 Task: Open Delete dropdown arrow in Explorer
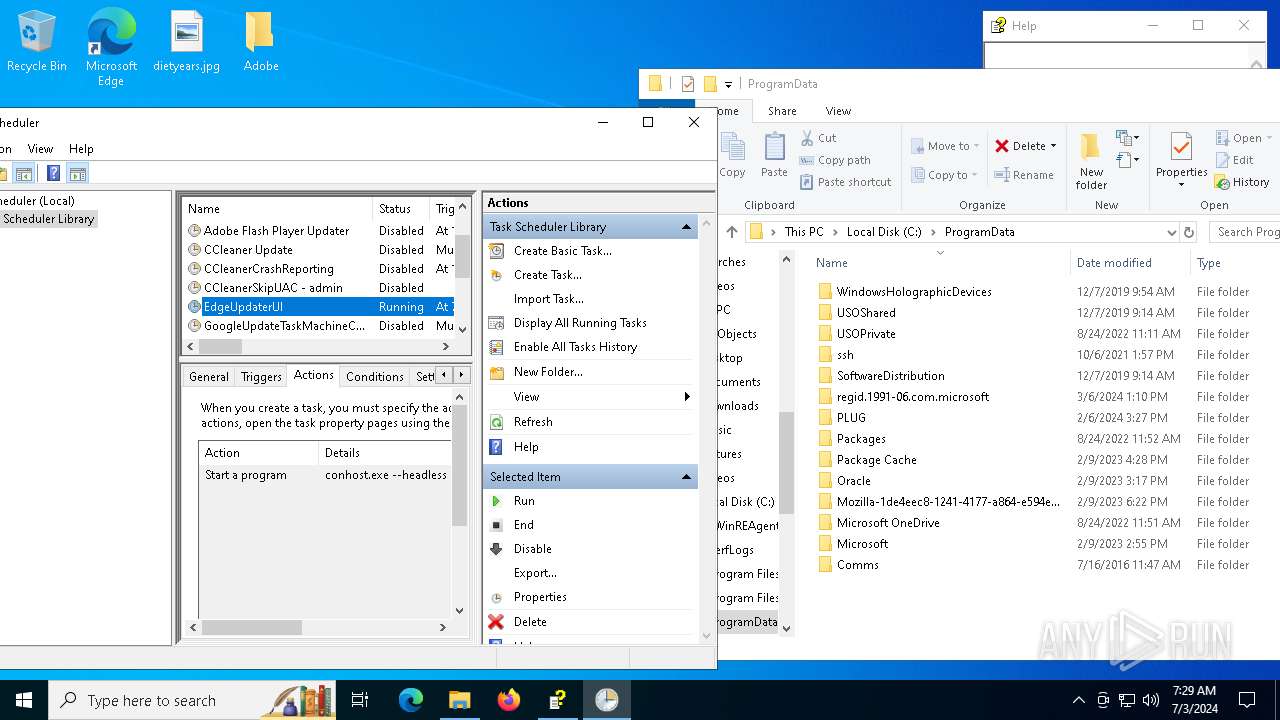(1054, 146)
